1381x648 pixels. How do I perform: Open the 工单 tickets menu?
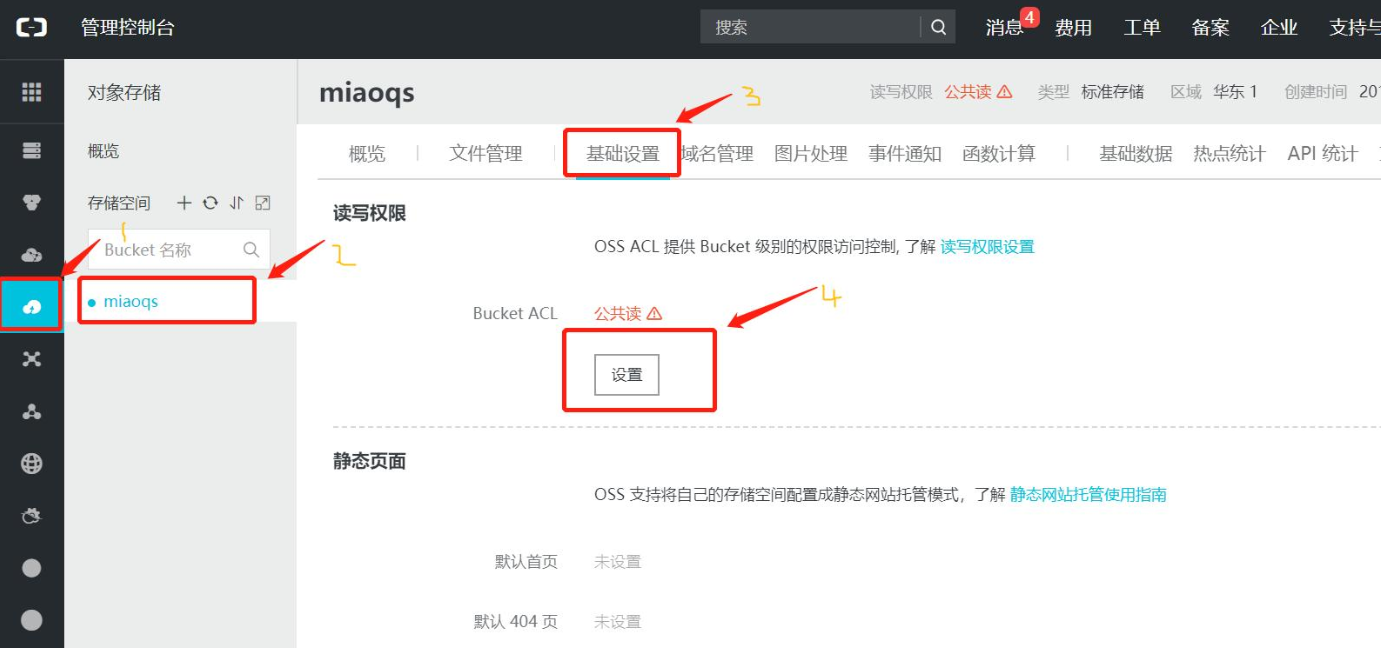(1142, 28)
